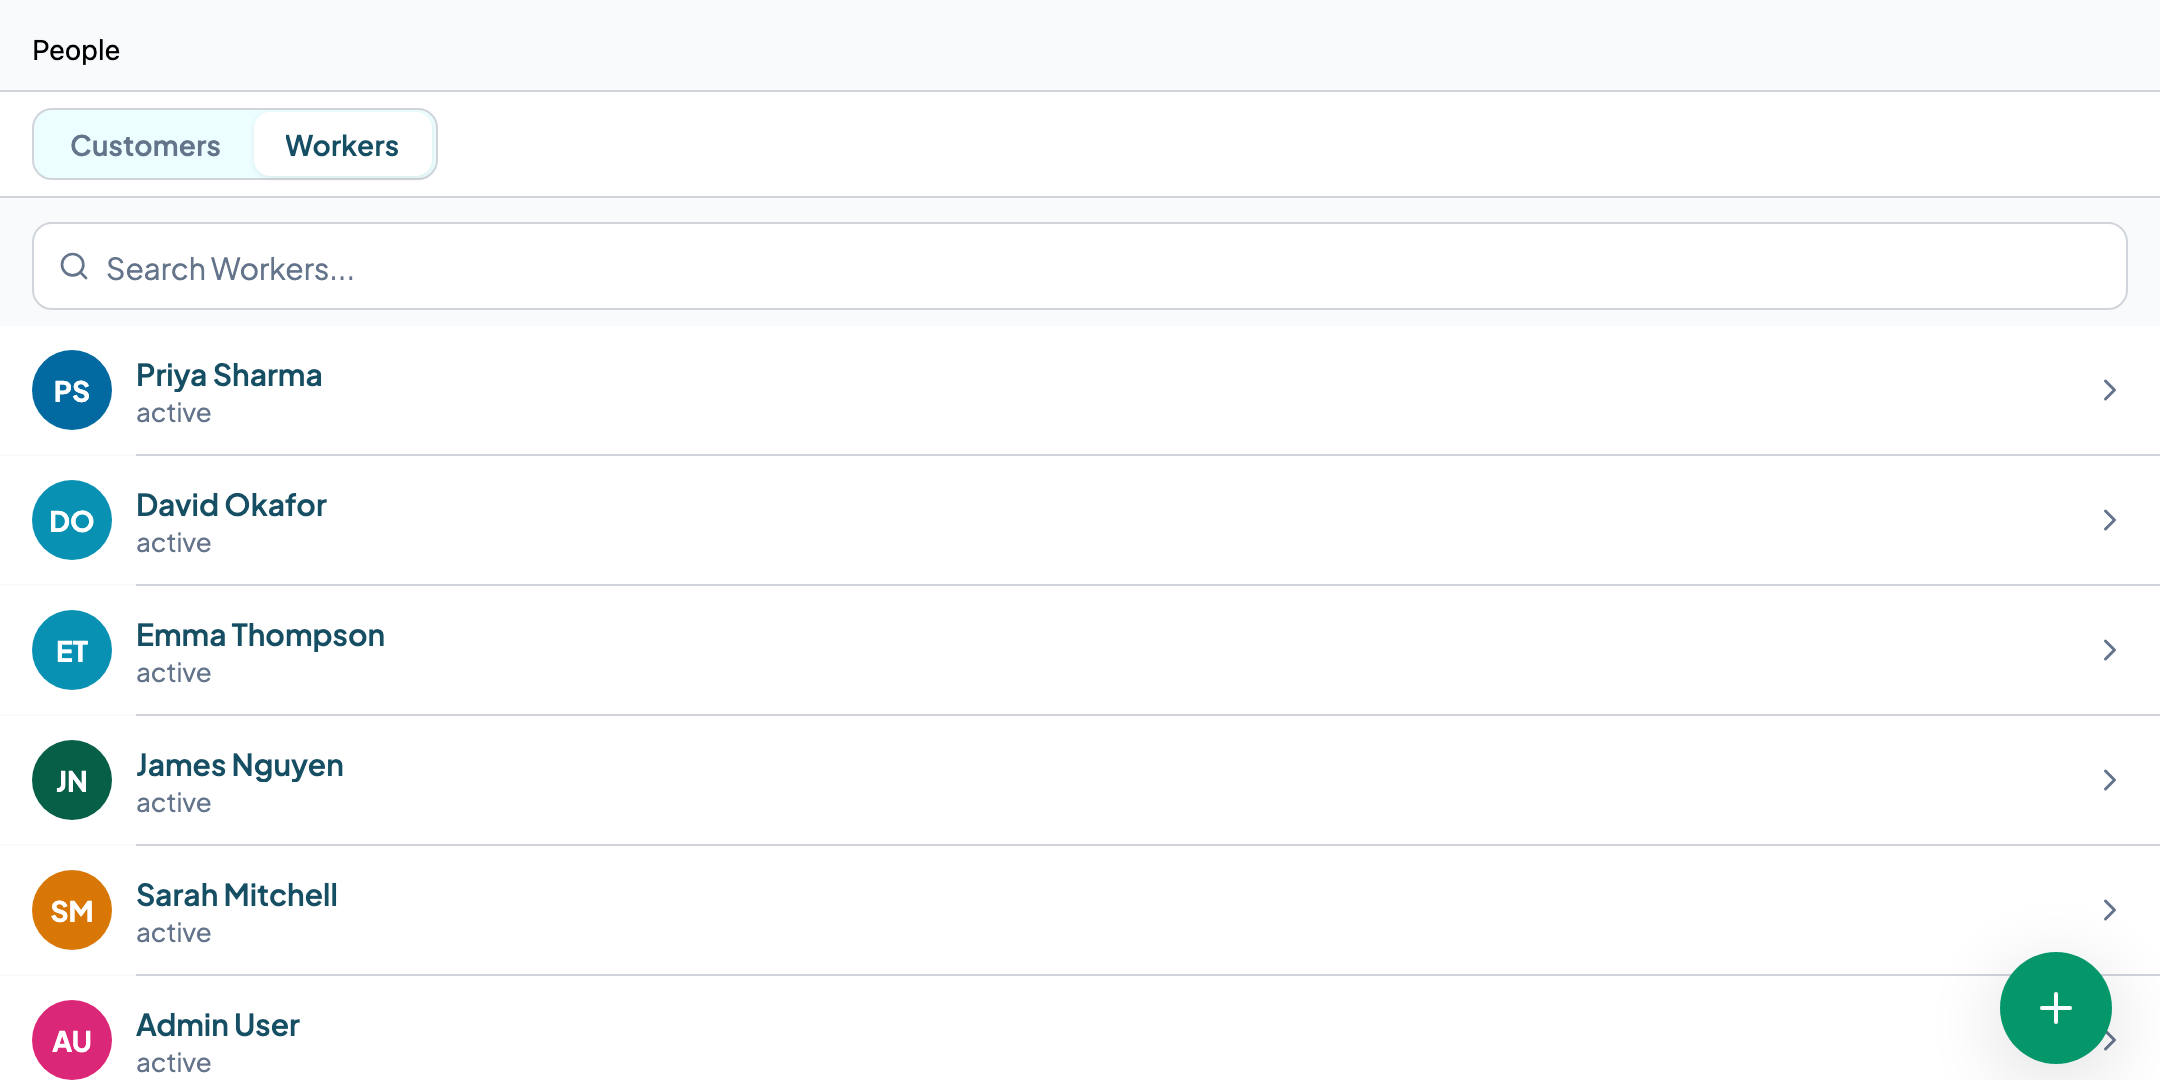Open Admin User's name entry
Screen dimensions: 2160x1080
pyautogui.click(x=218, y=1025)
